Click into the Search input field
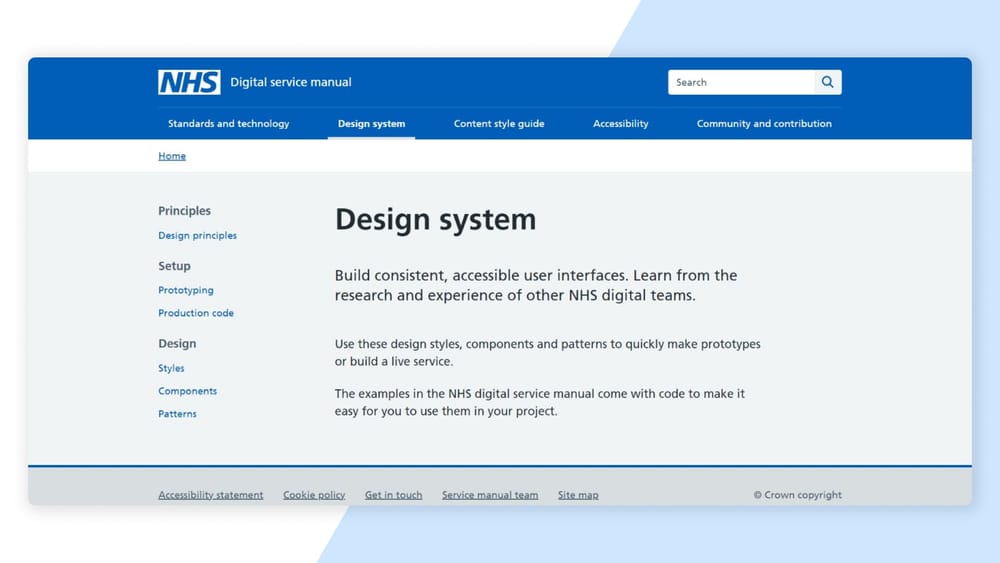The image size is (1000, 563). click(740, 82)
